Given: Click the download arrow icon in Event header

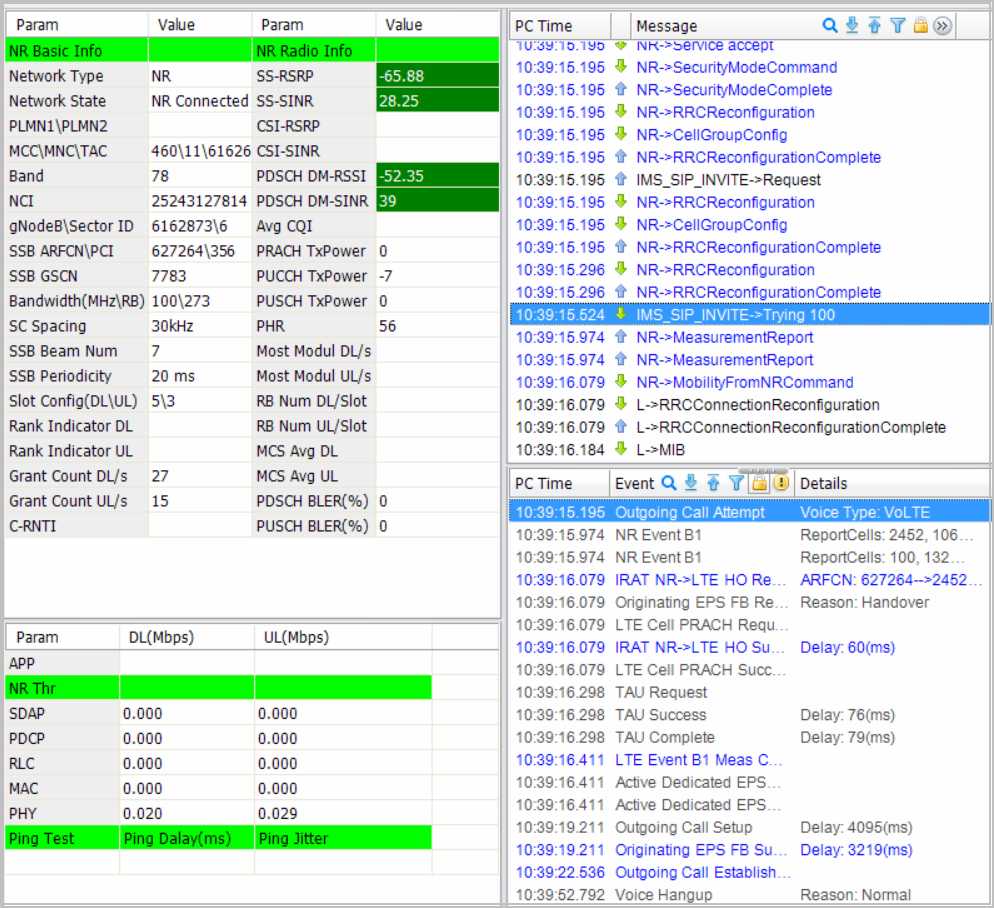Looking at the screenshot, I should tap(691, 483).
